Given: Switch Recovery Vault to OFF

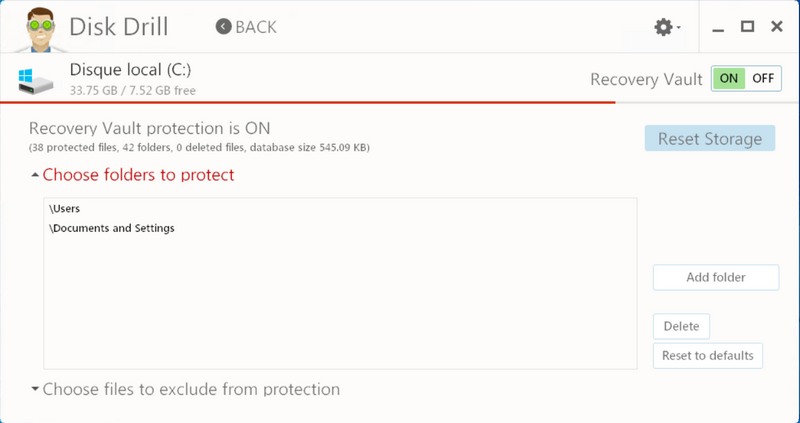Looking at the screenshot, I should [x=763, y=79].
